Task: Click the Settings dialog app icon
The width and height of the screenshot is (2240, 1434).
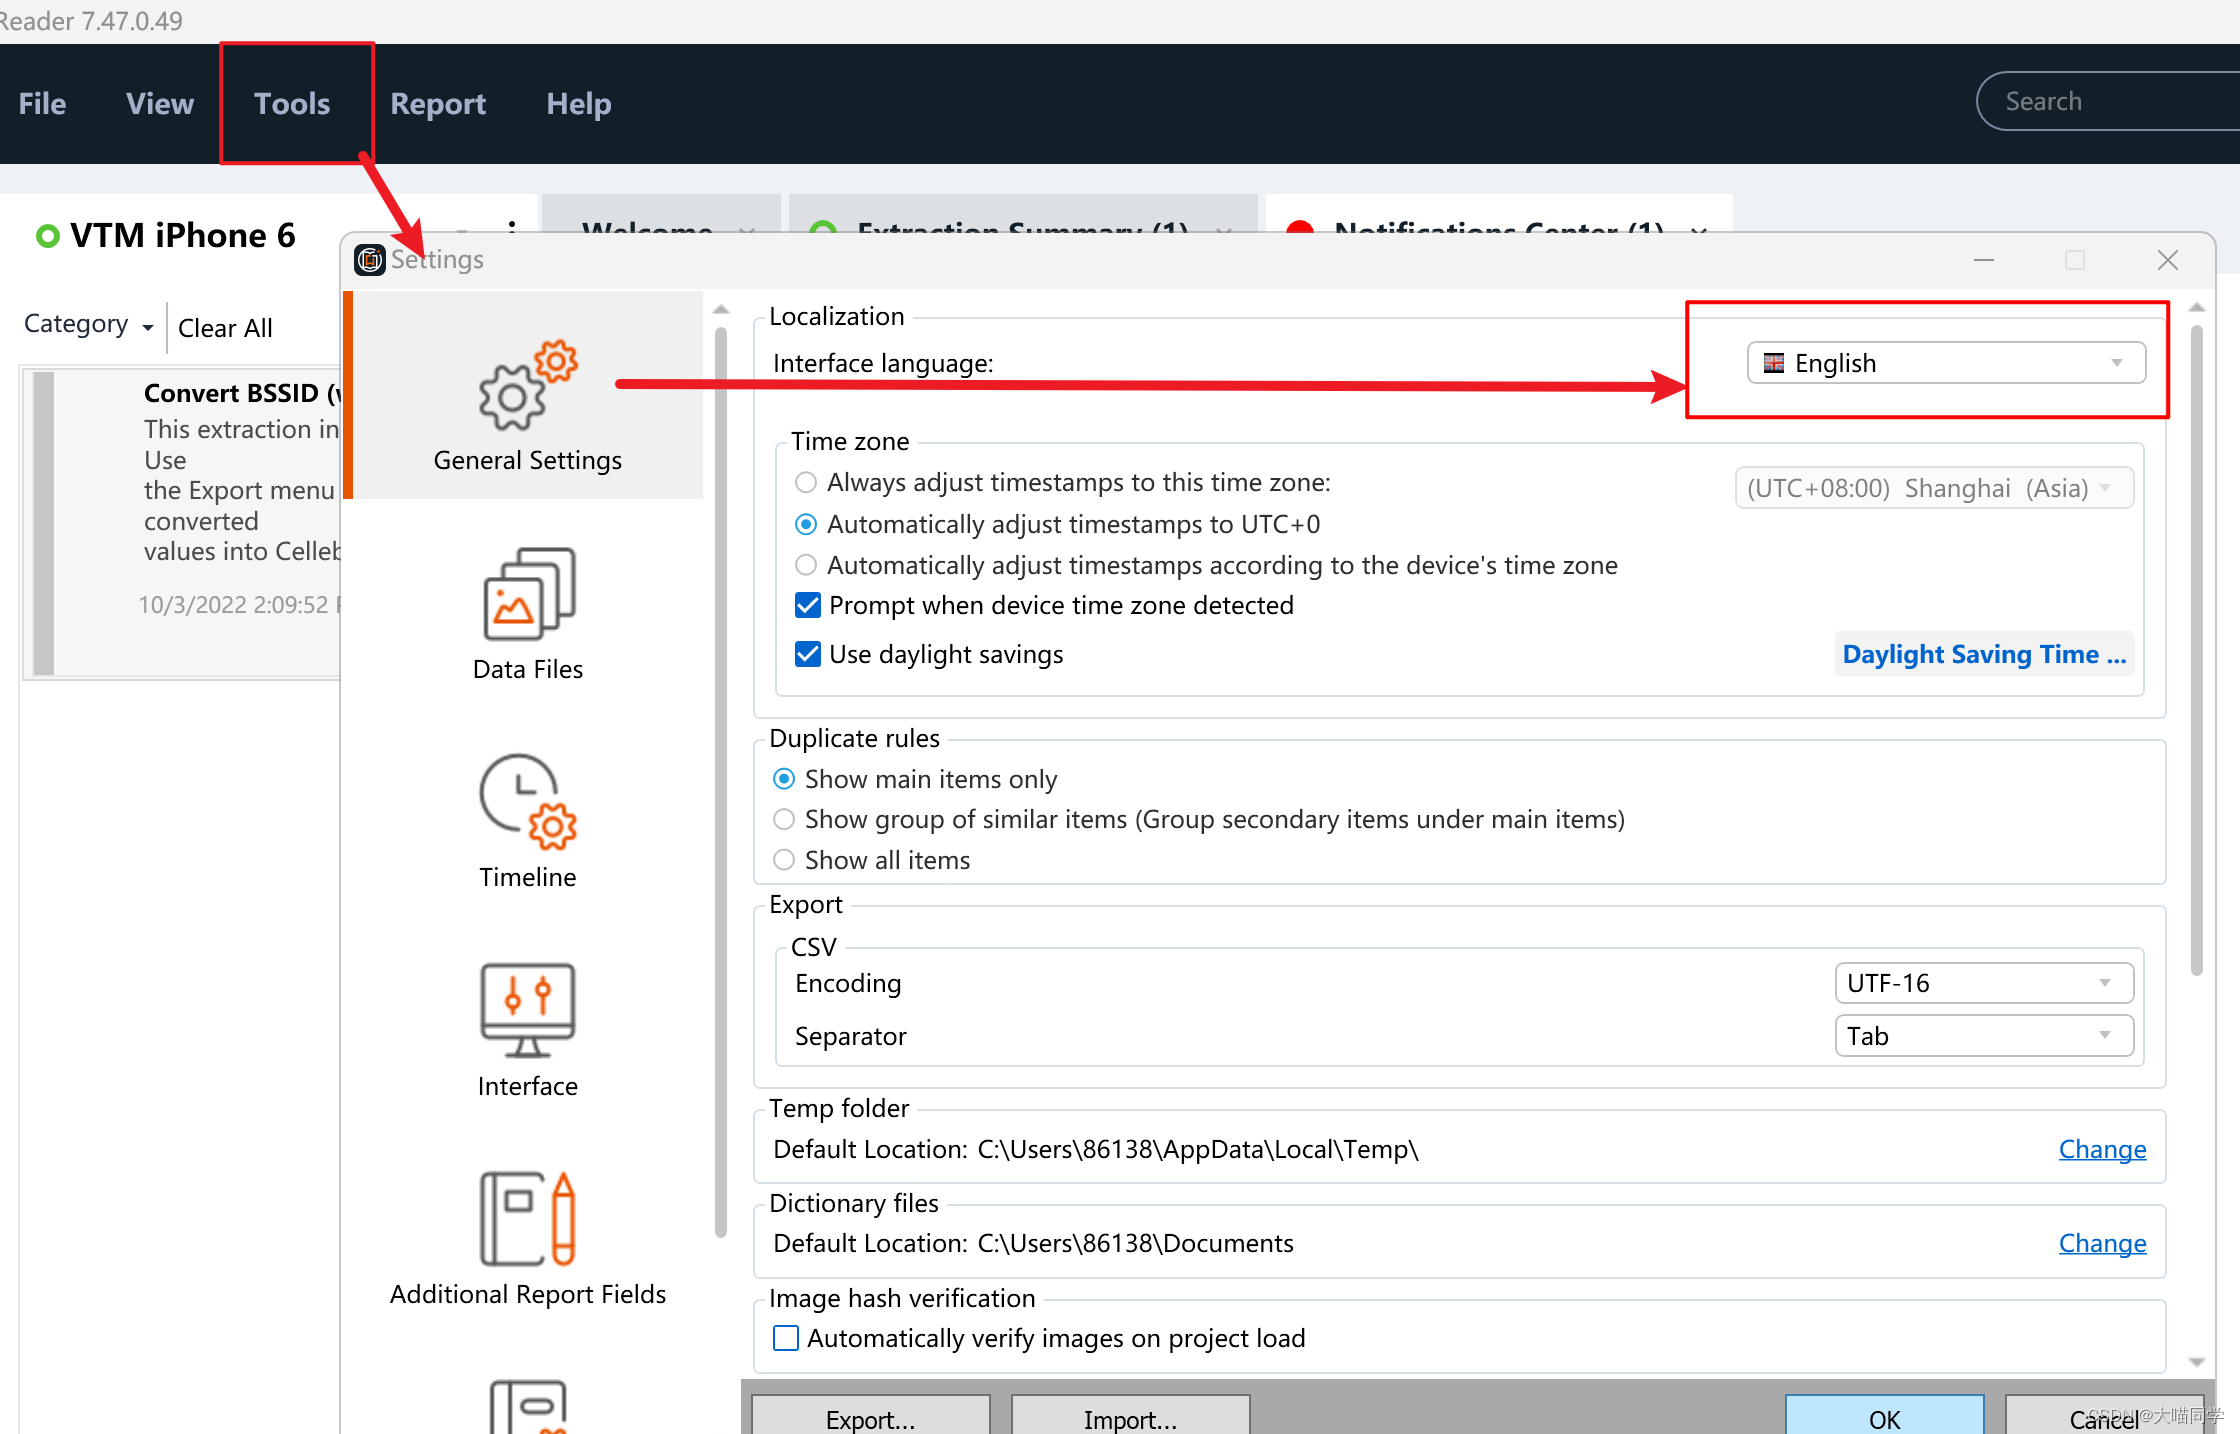Action: [x=370, y=260]
